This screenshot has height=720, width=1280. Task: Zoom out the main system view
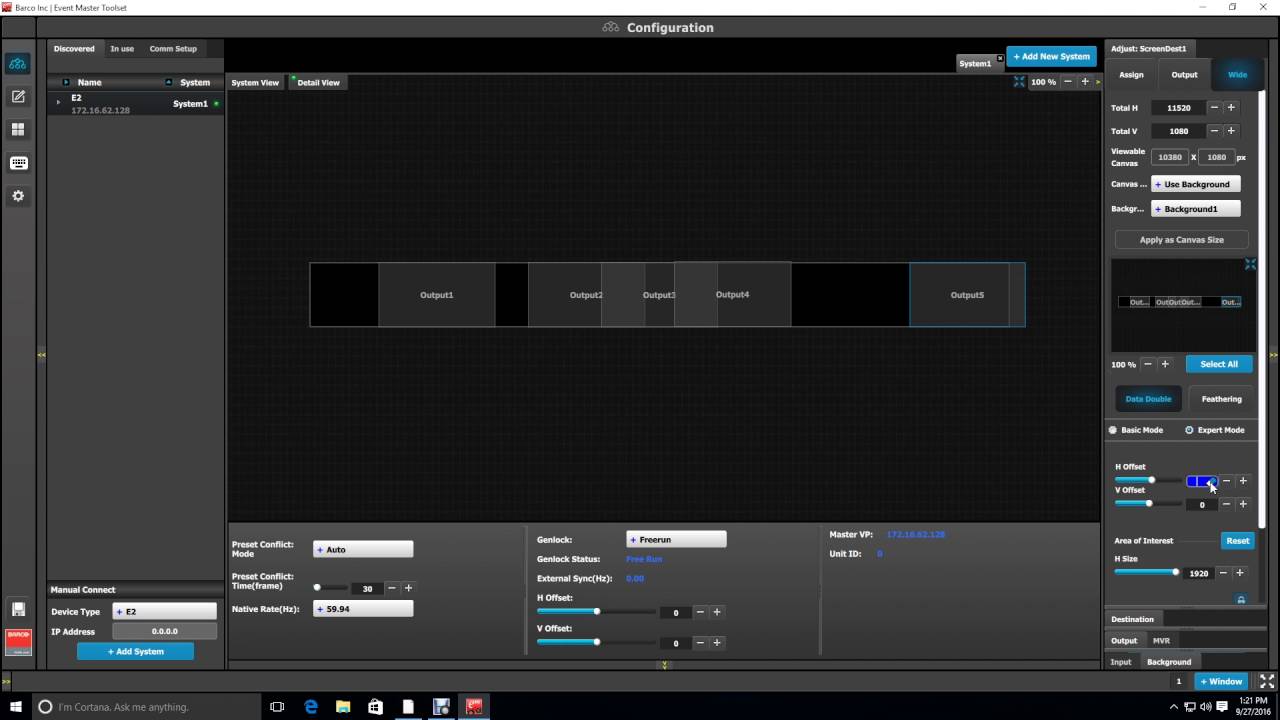click(1068, 82)
